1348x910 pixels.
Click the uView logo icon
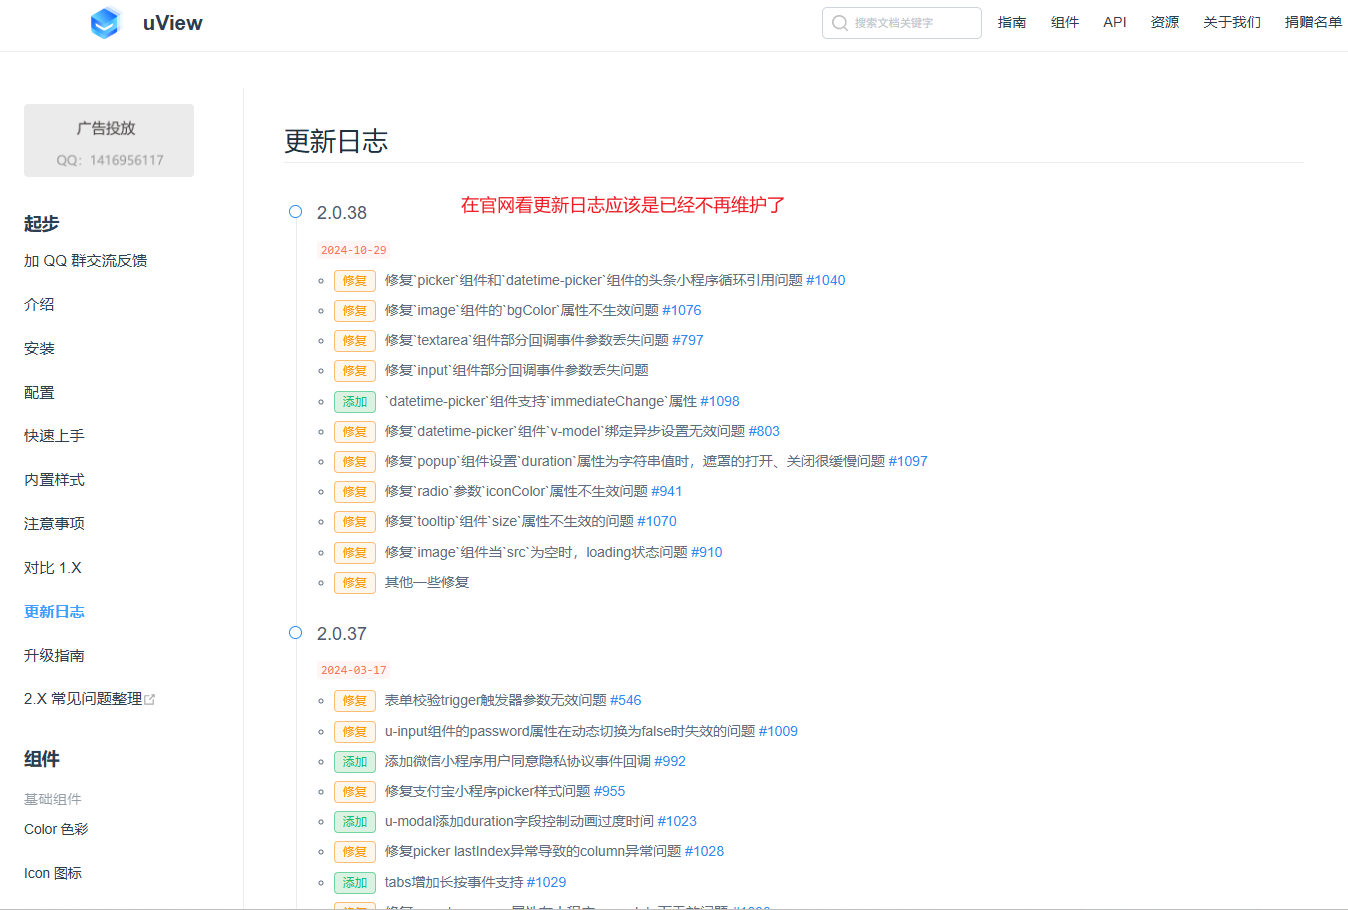[104, 22]
